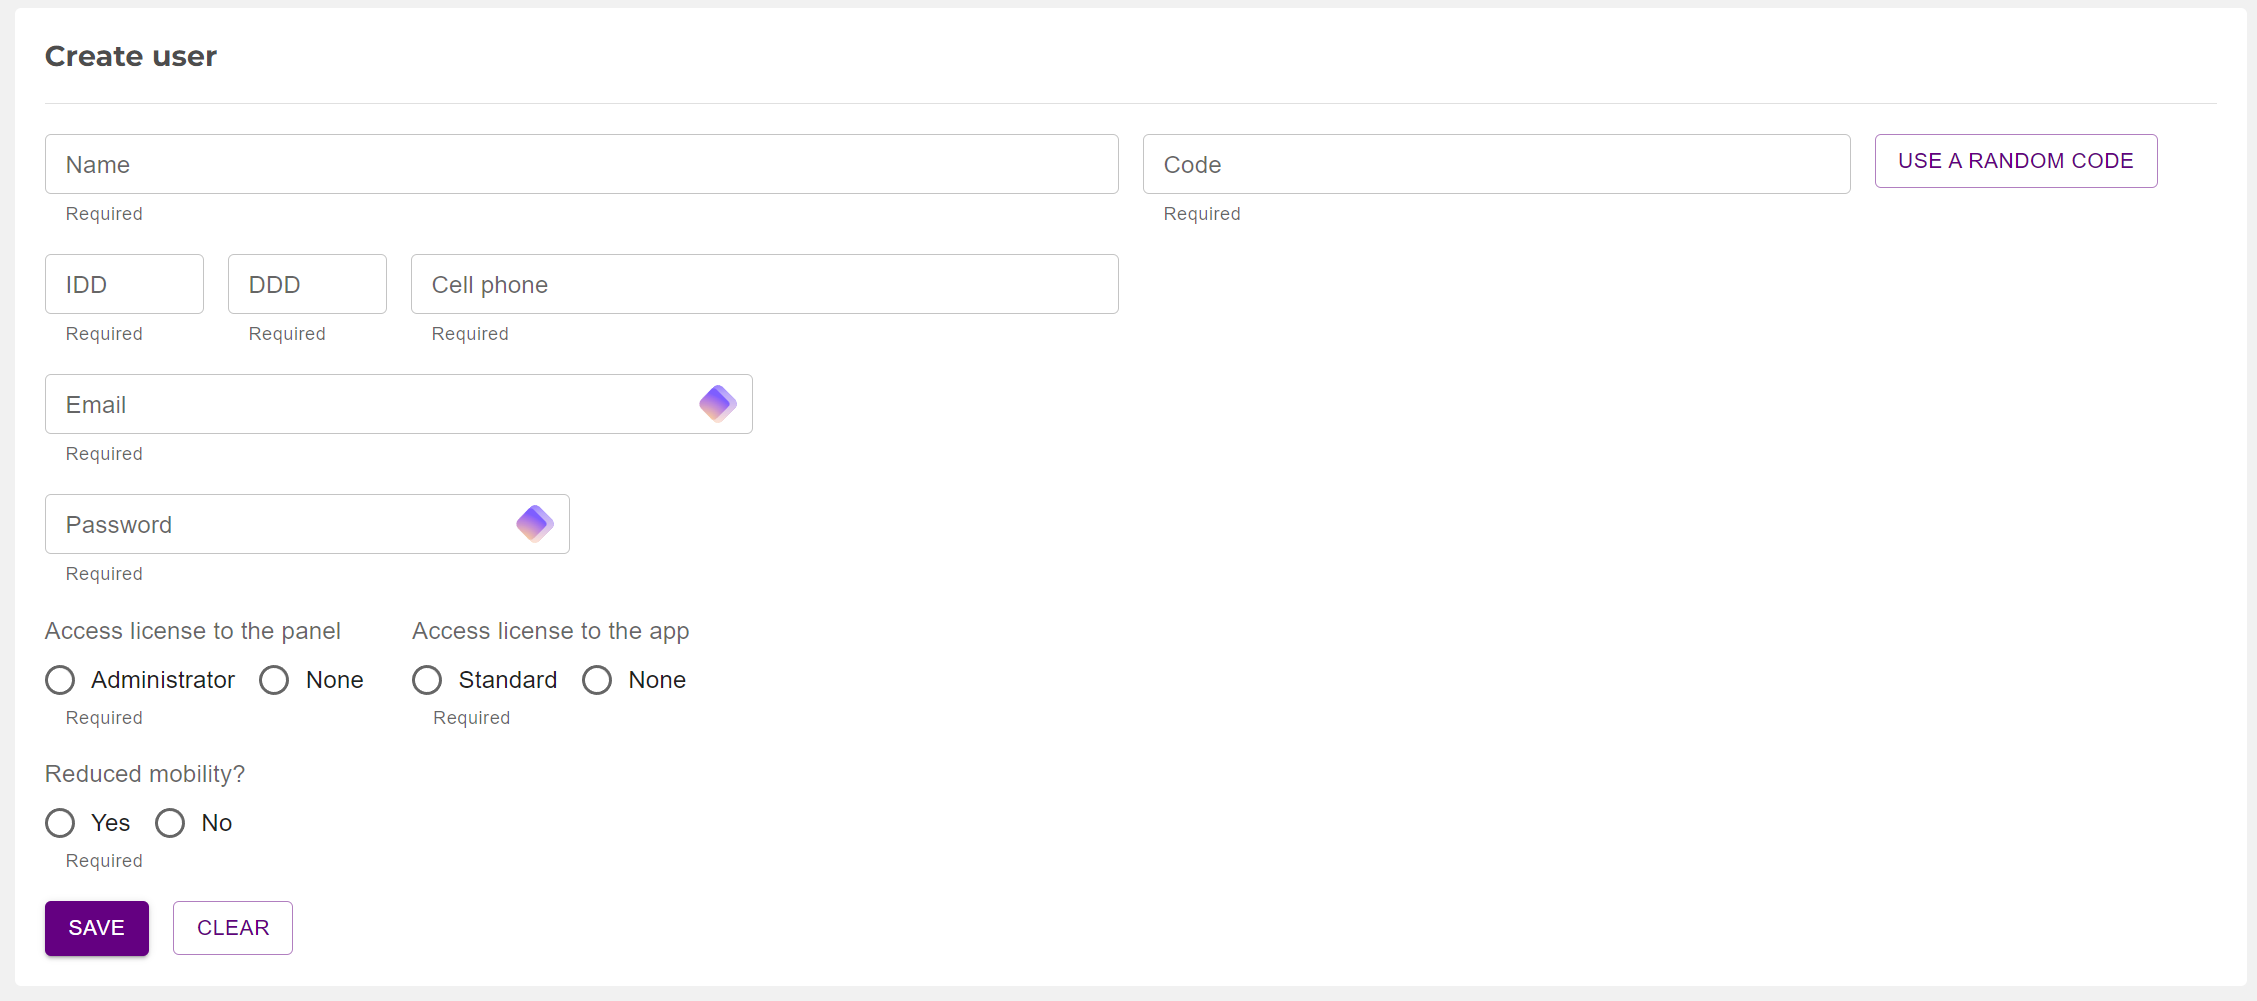
Task: Click into the Code text field
Action: (1495, 164)
